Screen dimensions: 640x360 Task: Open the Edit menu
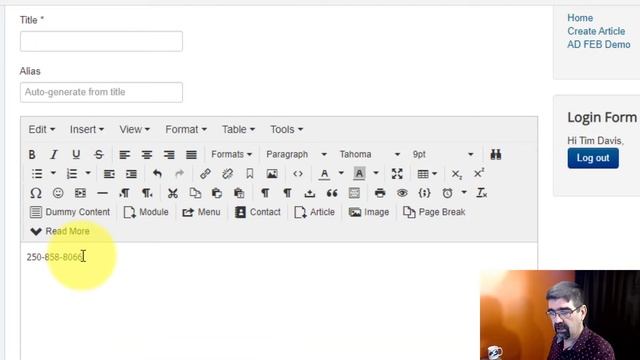tap(42, 129)
